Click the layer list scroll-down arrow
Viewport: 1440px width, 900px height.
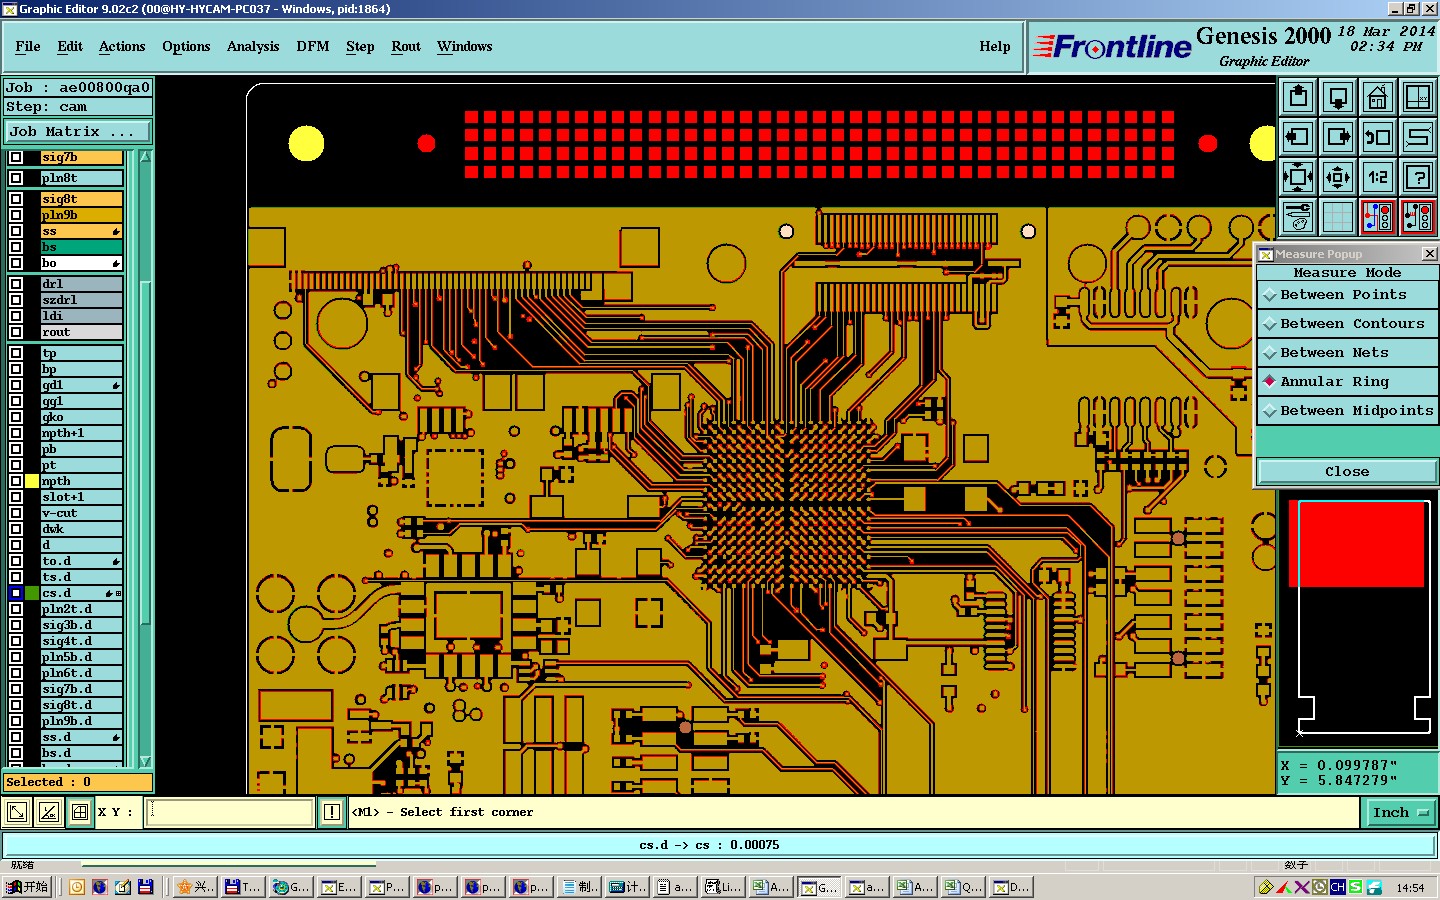point(145,761)
